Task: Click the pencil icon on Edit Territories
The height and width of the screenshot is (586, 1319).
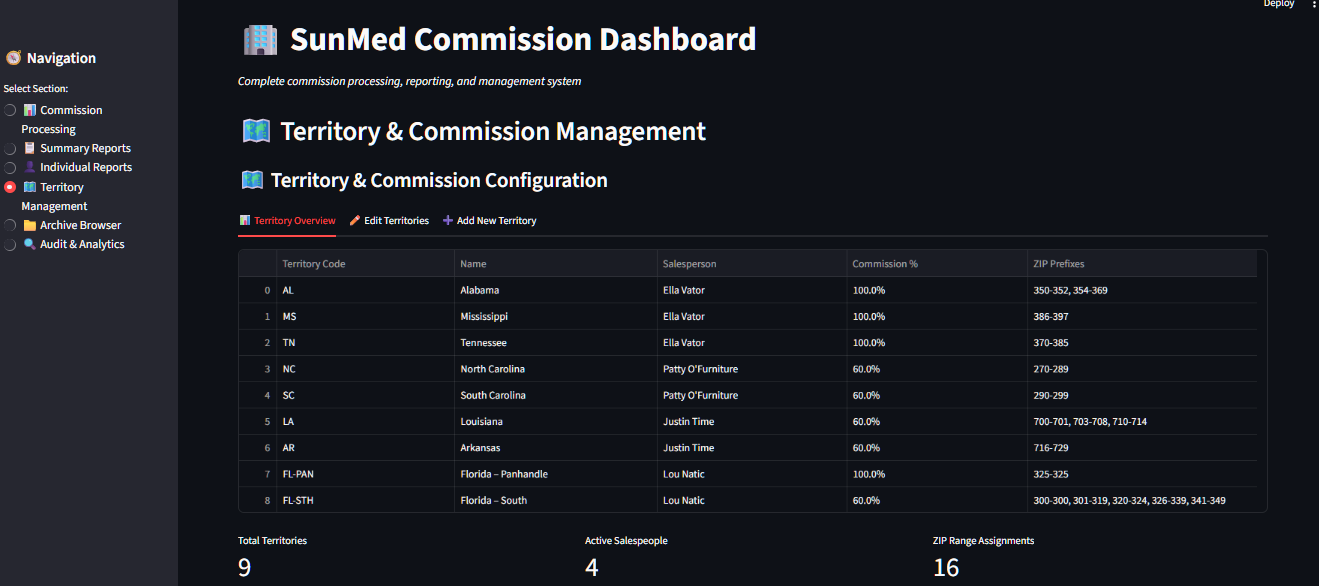Action: [x=353, y=219]
